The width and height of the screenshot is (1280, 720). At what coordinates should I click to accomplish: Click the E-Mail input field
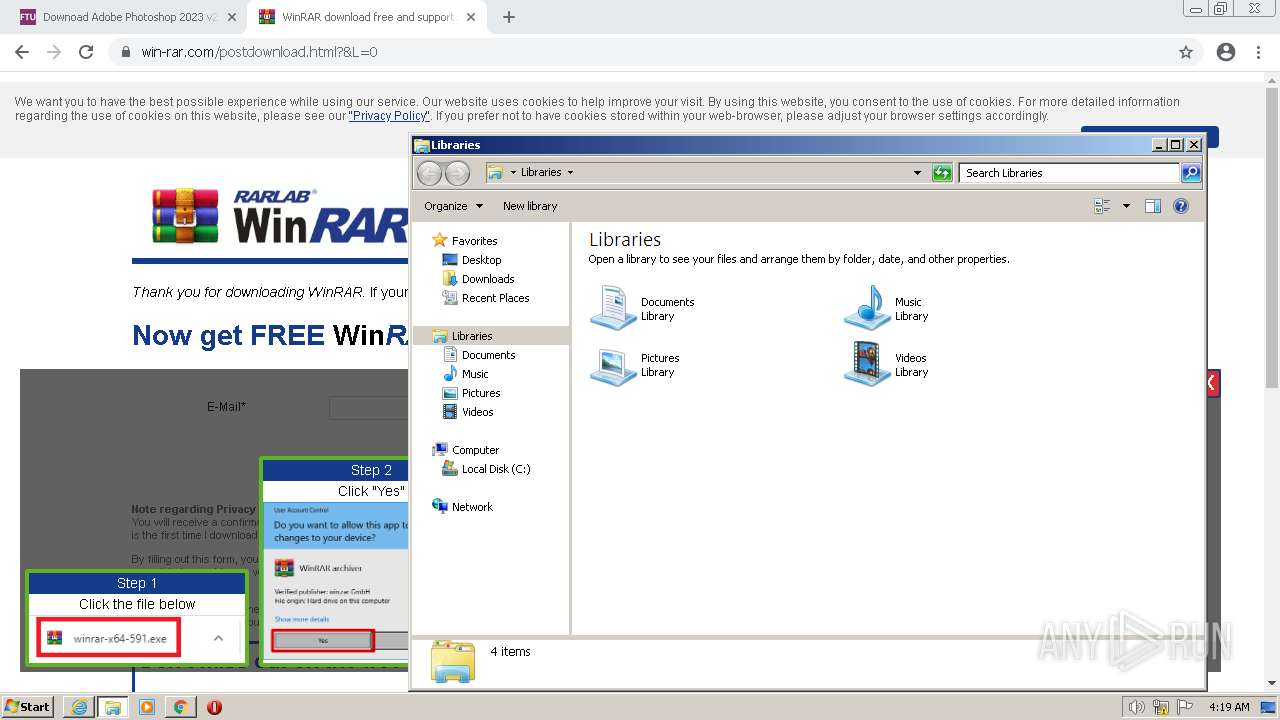click(x=369, y=407)
